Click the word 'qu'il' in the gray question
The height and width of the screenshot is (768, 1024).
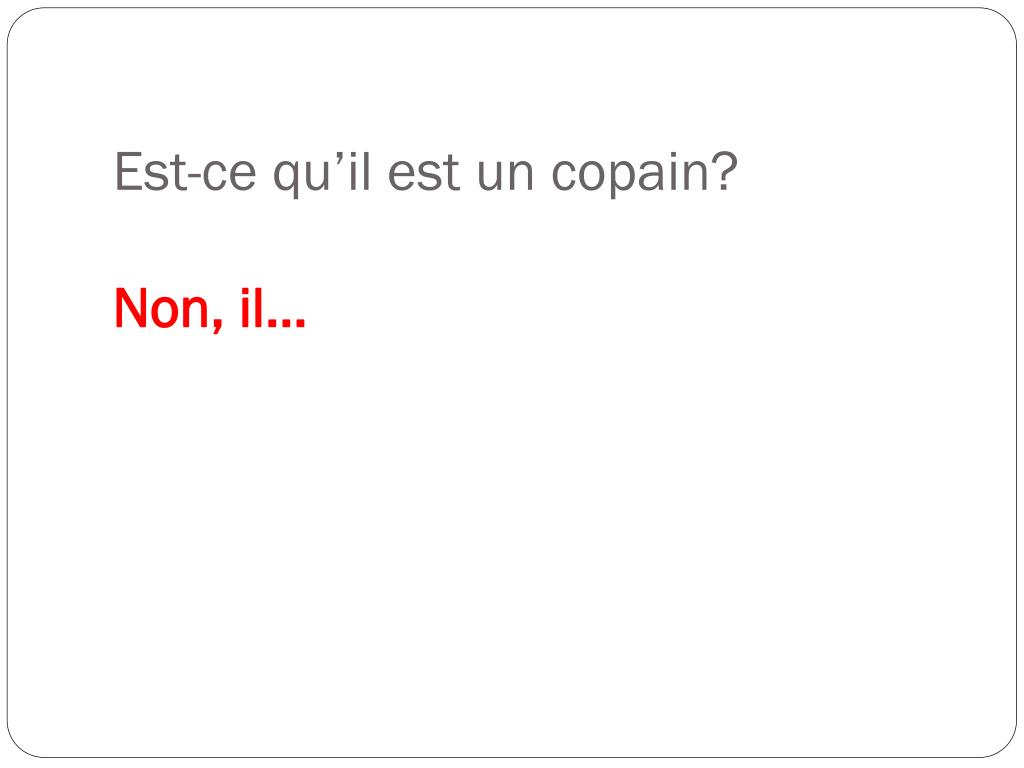[x=321, y=175]
